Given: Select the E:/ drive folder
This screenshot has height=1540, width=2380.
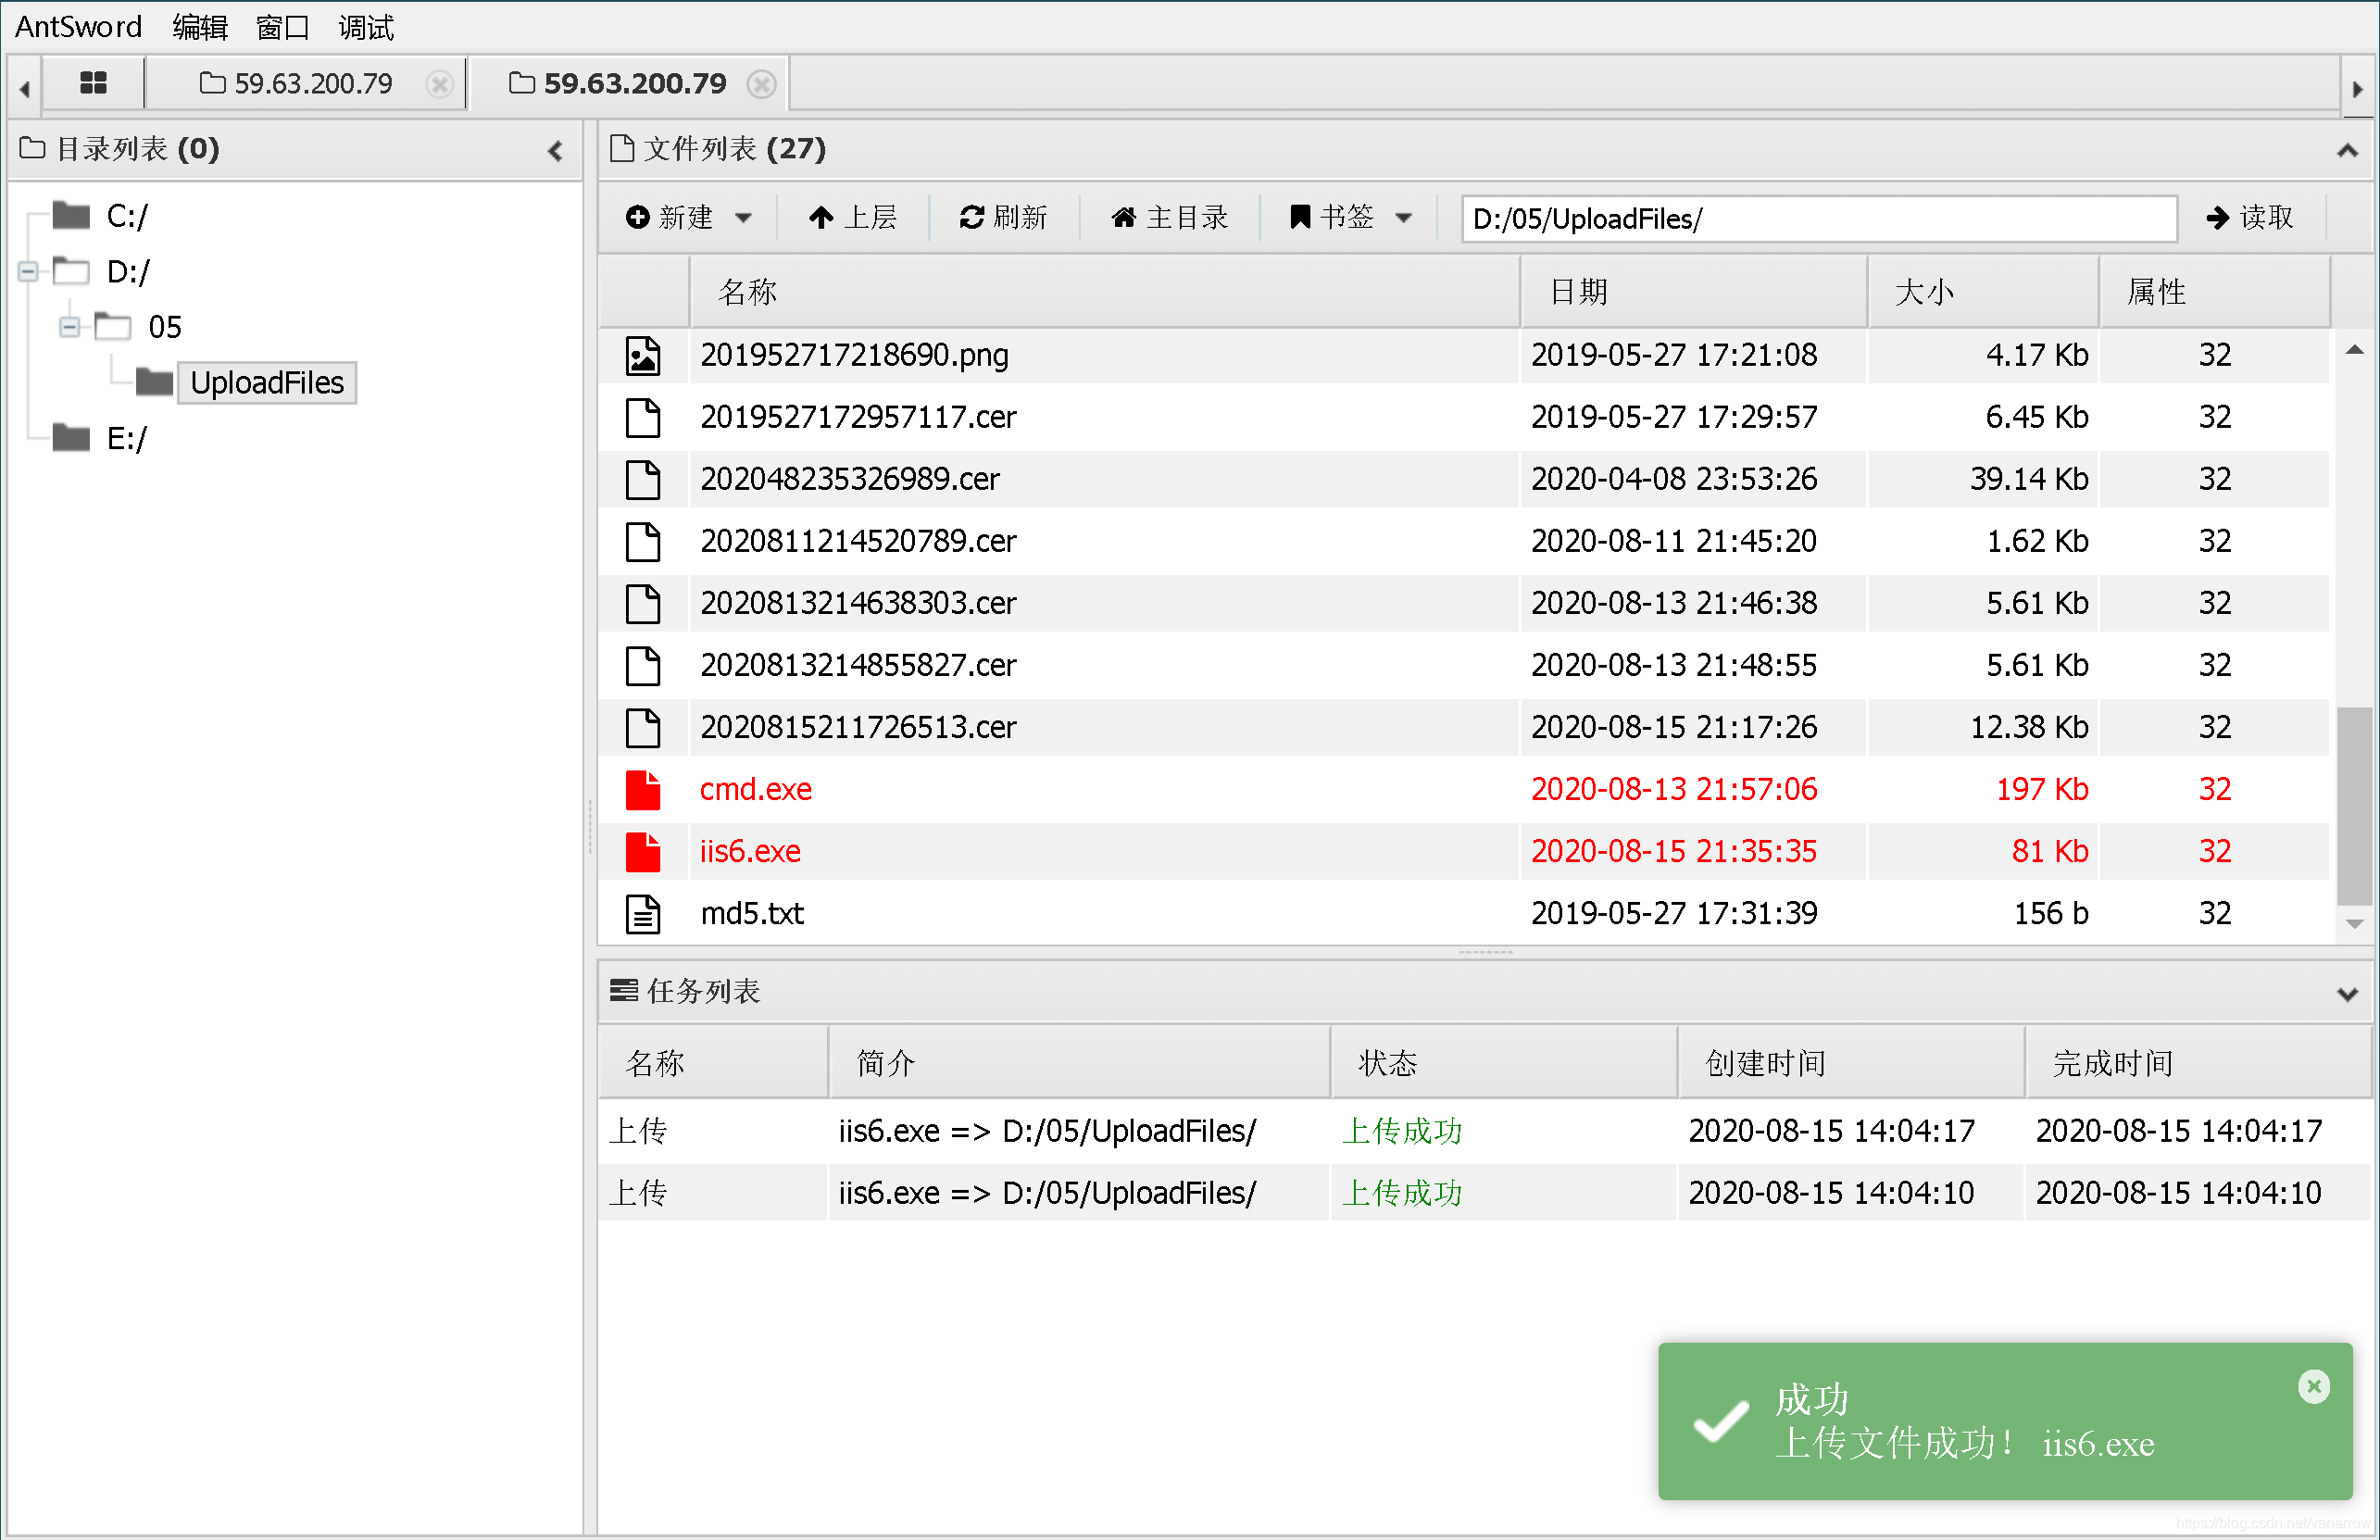Looking at the screenshot, I should pos(100,438).
